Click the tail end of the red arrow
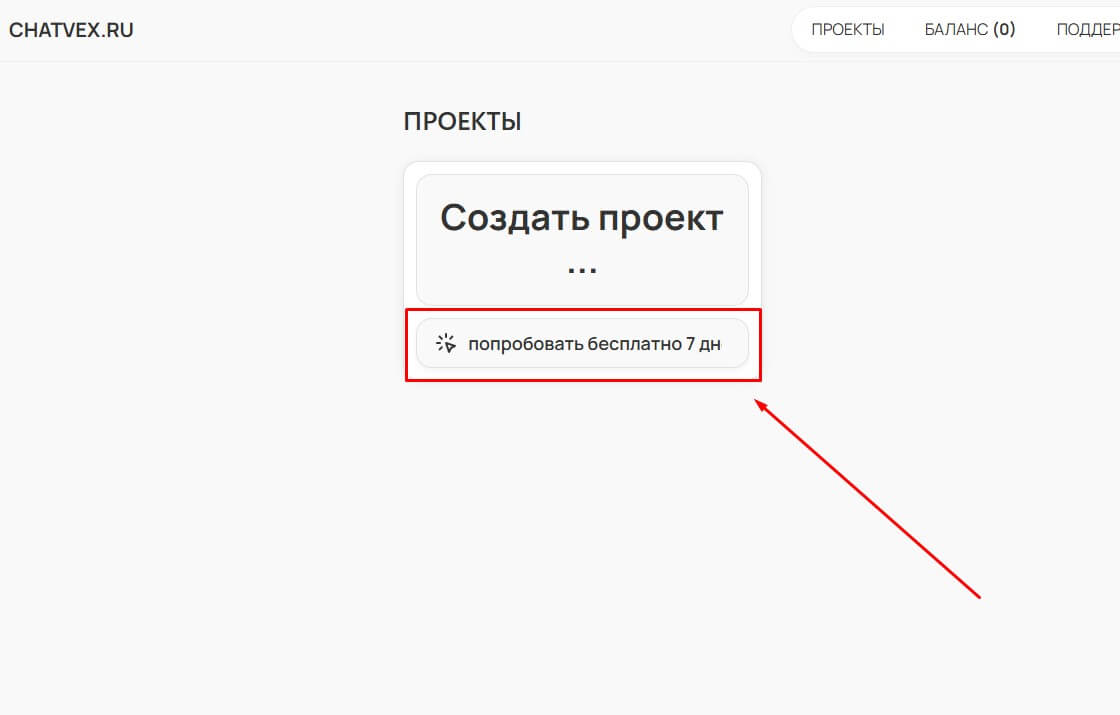 pos(978,597)
